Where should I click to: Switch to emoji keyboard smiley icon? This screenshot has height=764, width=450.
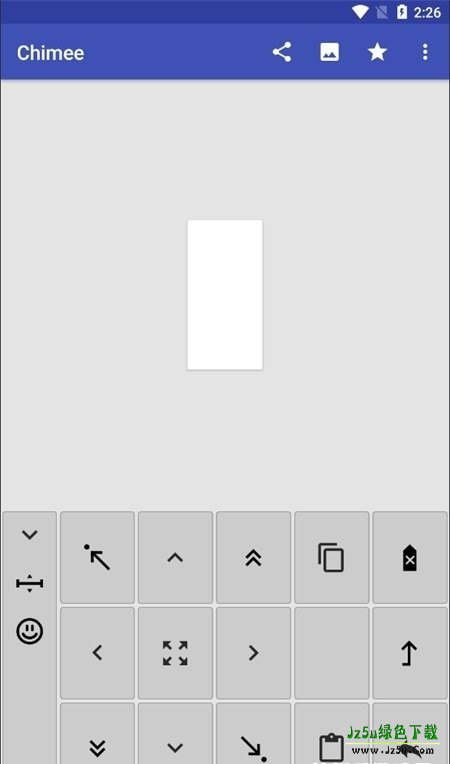point(30,631)
